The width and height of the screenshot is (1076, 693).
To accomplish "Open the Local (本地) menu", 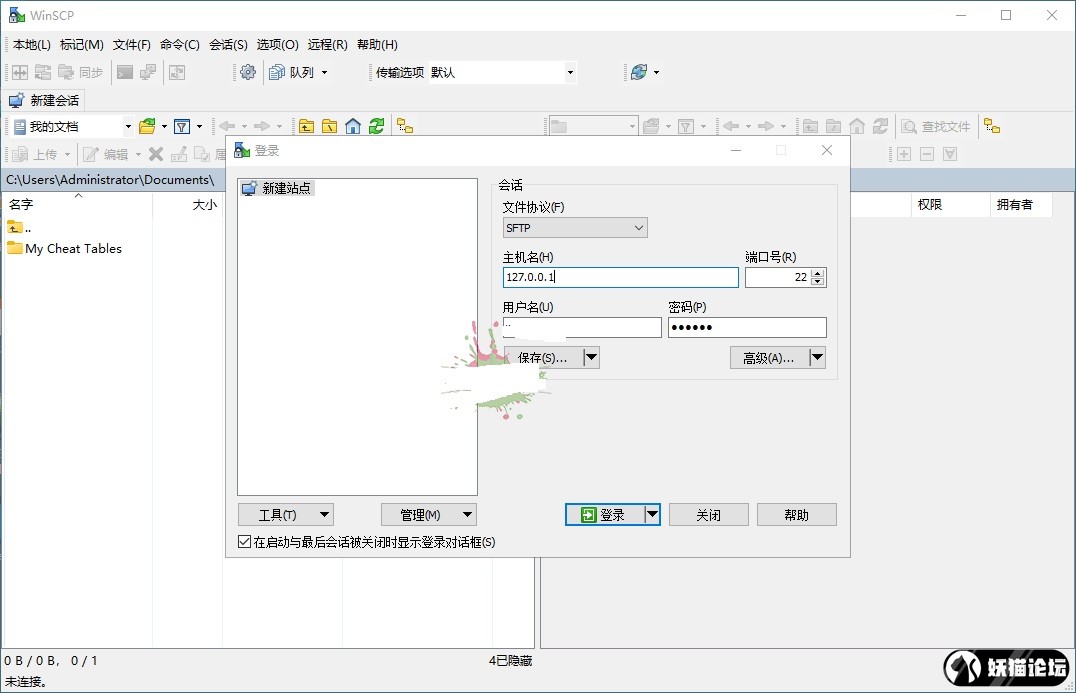I will click(x=32, y=45).
